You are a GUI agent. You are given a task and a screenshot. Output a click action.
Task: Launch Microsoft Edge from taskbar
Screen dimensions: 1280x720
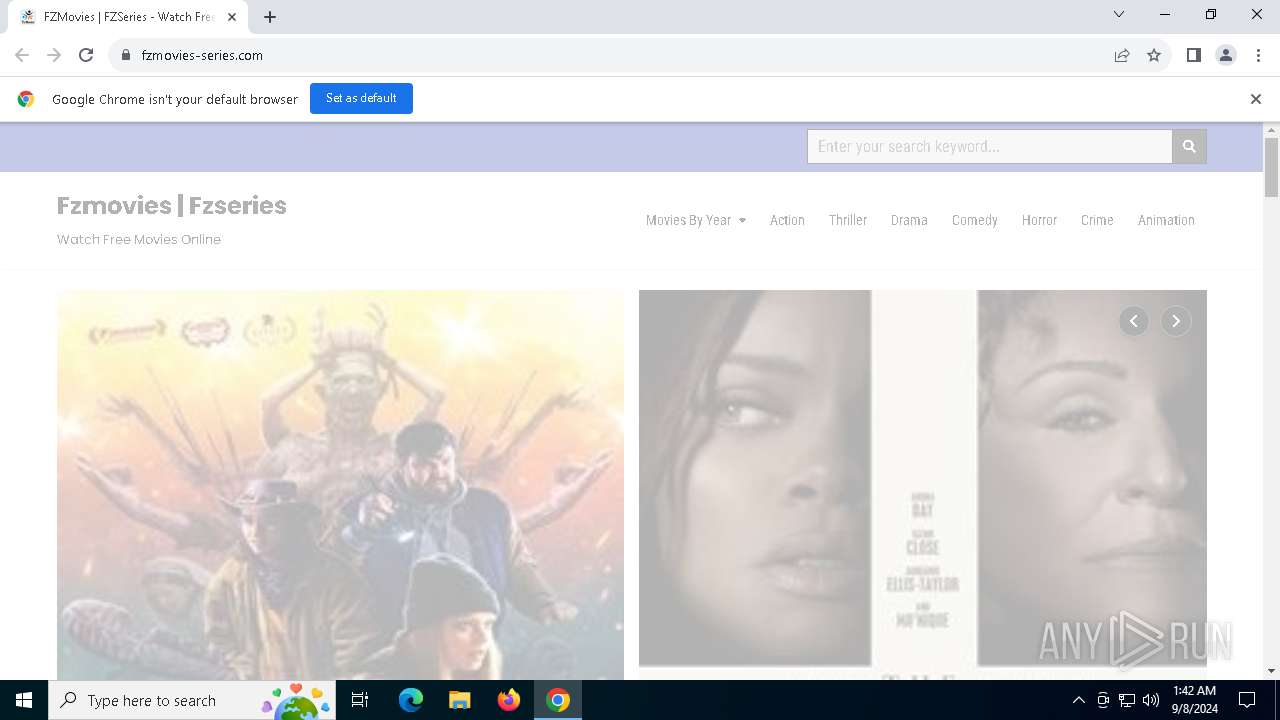[x=411, y=700]
